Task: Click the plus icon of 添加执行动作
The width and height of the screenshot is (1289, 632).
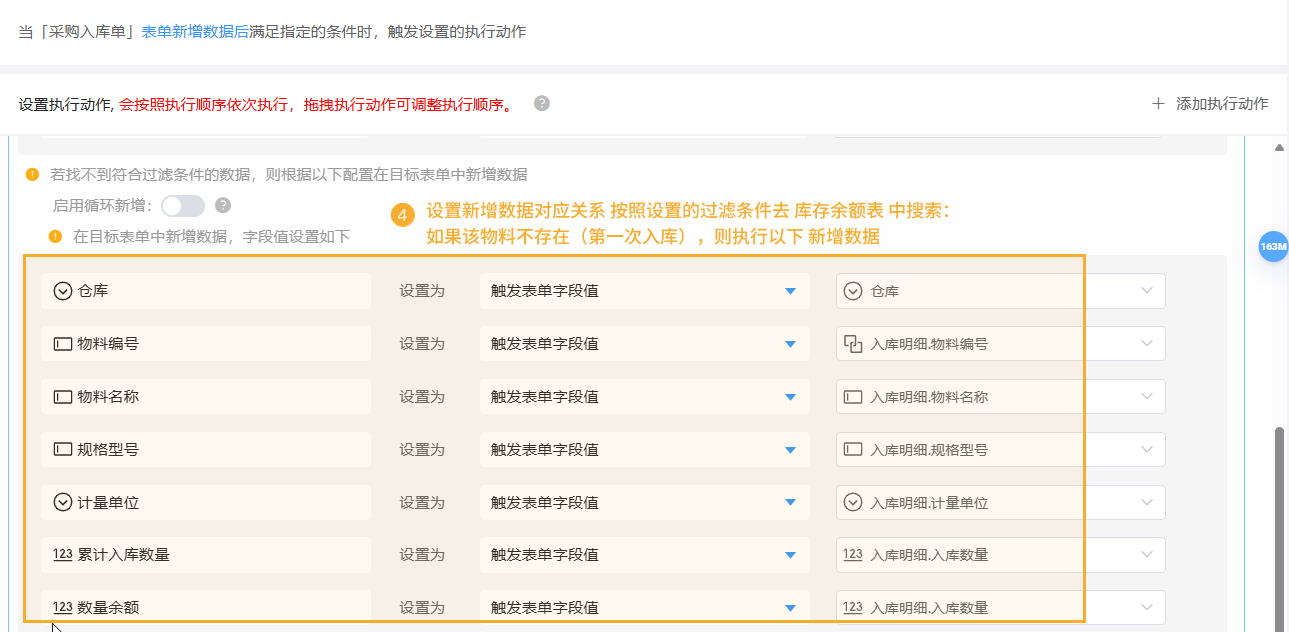Action: click(x=1158, y=103)
